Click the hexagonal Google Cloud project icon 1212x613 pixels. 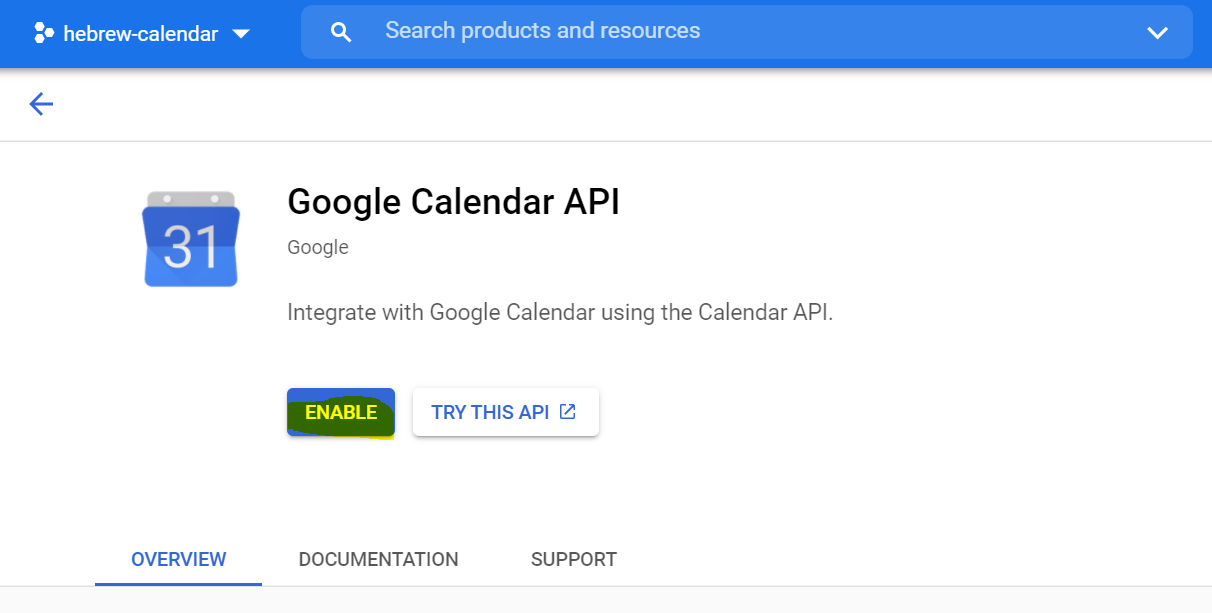(43, 31)
